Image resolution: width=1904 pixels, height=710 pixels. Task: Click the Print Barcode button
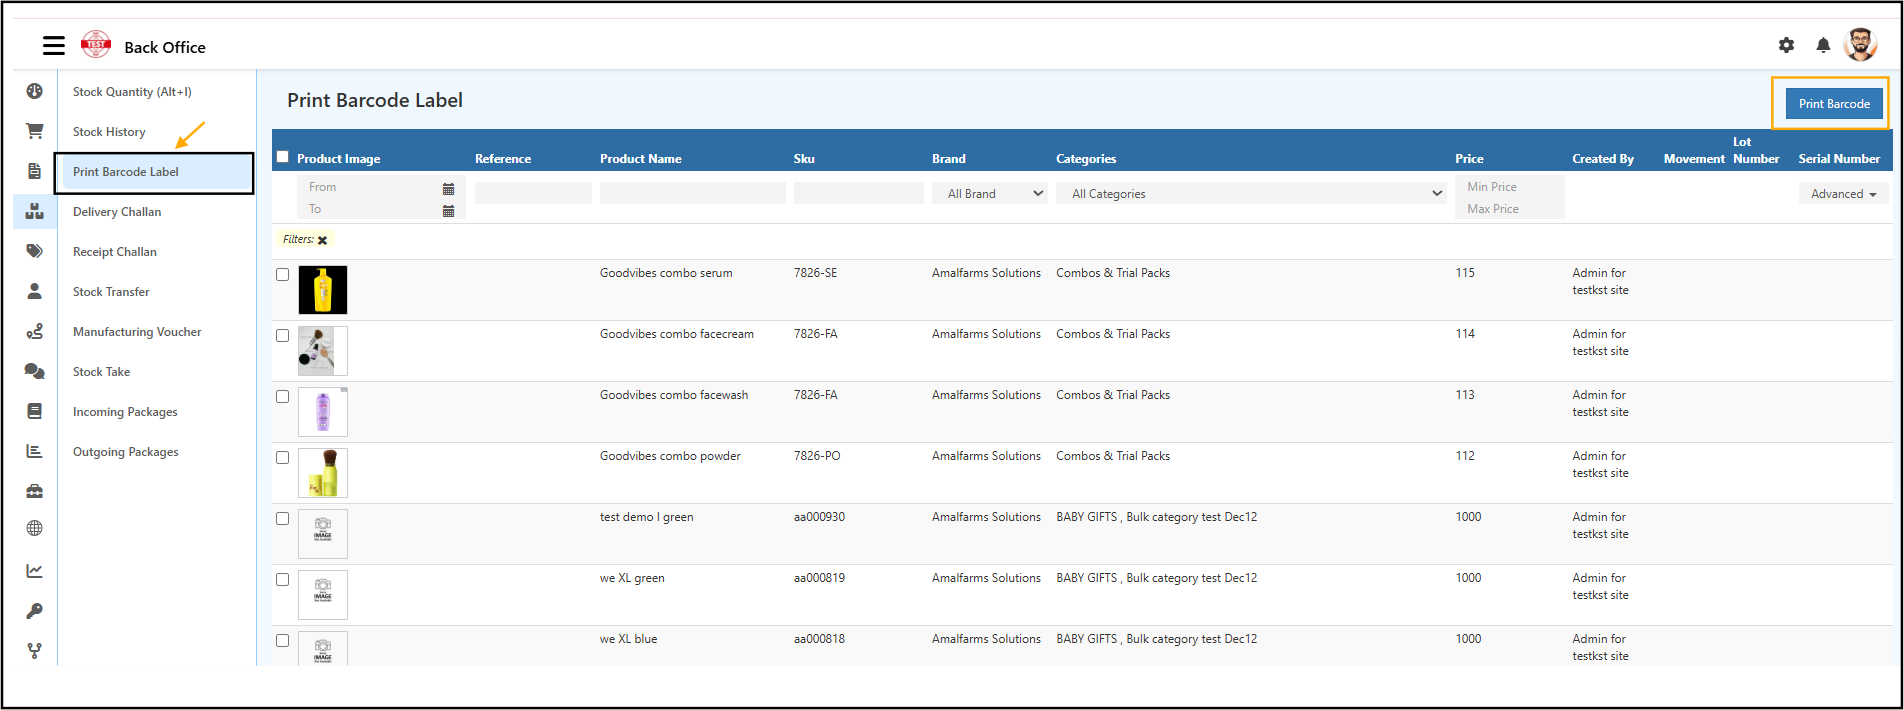click(1834, 104)
